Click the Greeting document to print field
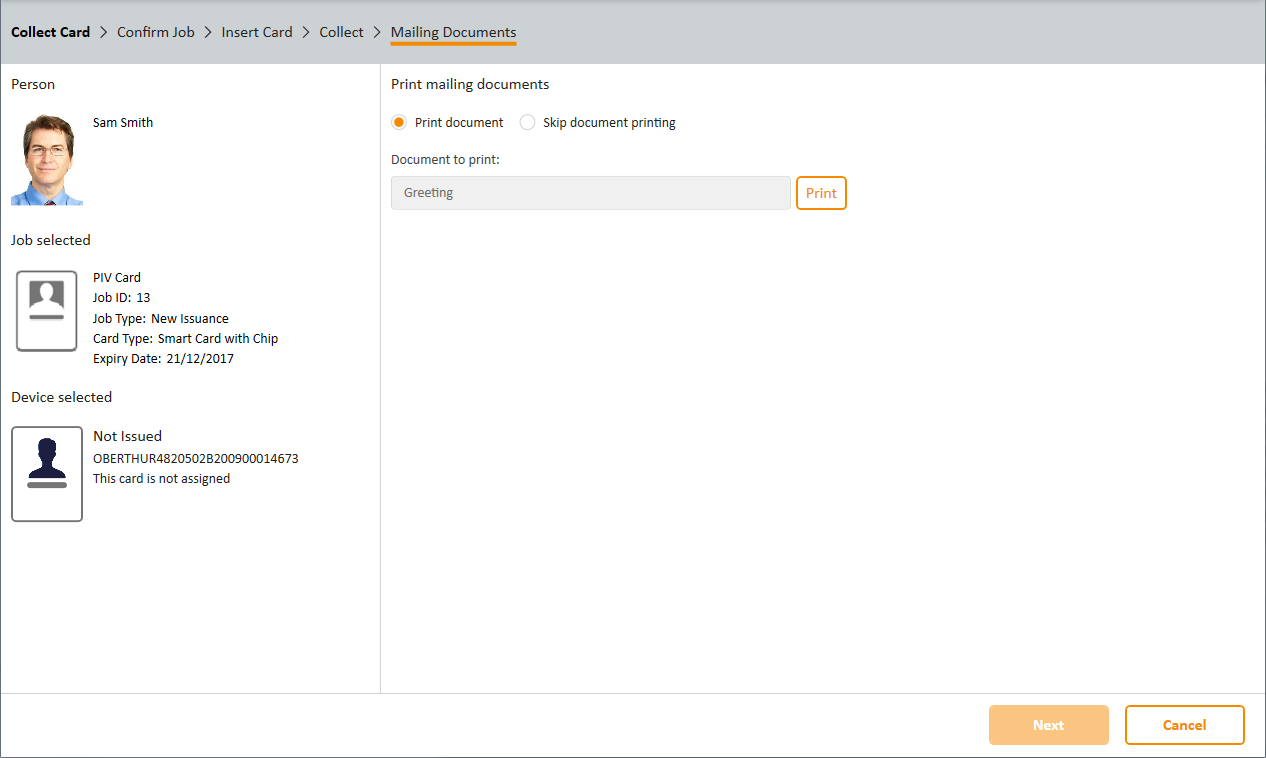The width and height of the screenshot is (1266, 758). tap(590, 193)
